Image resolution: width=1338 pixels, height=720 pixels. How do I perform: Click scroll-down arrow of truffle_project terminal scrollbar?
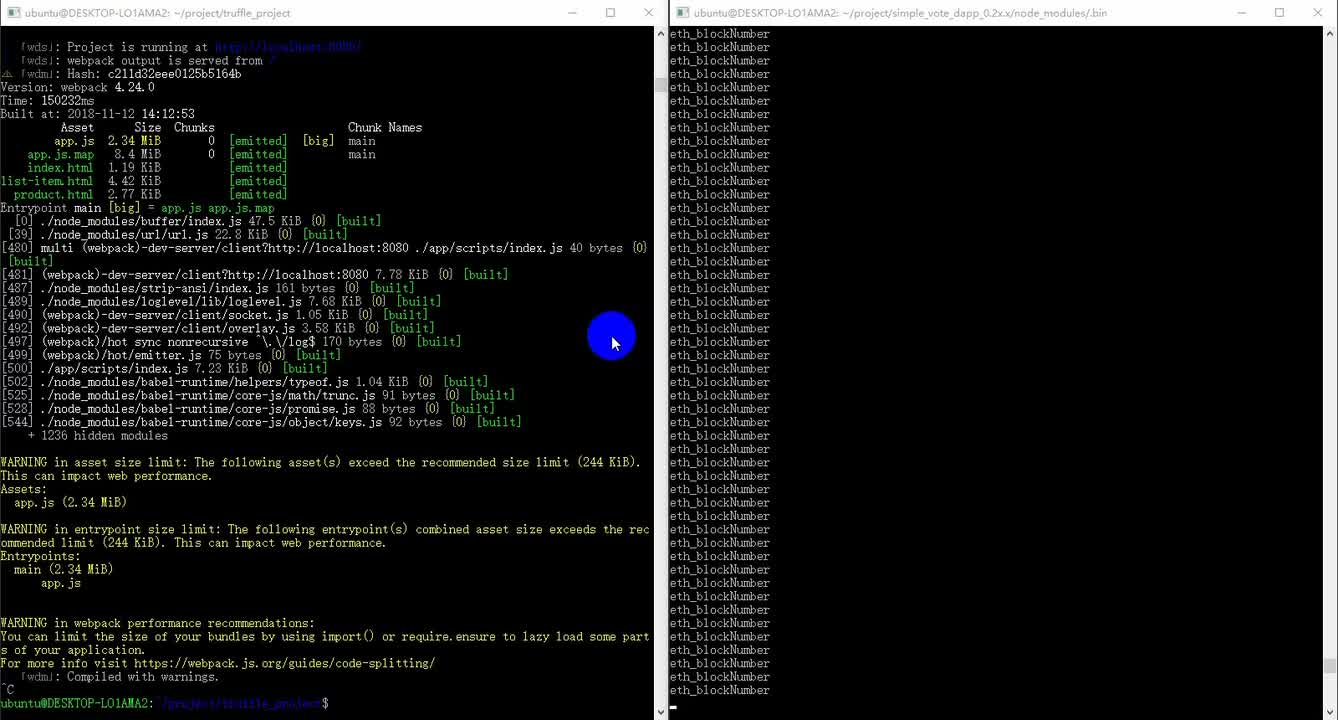(660, 712)
